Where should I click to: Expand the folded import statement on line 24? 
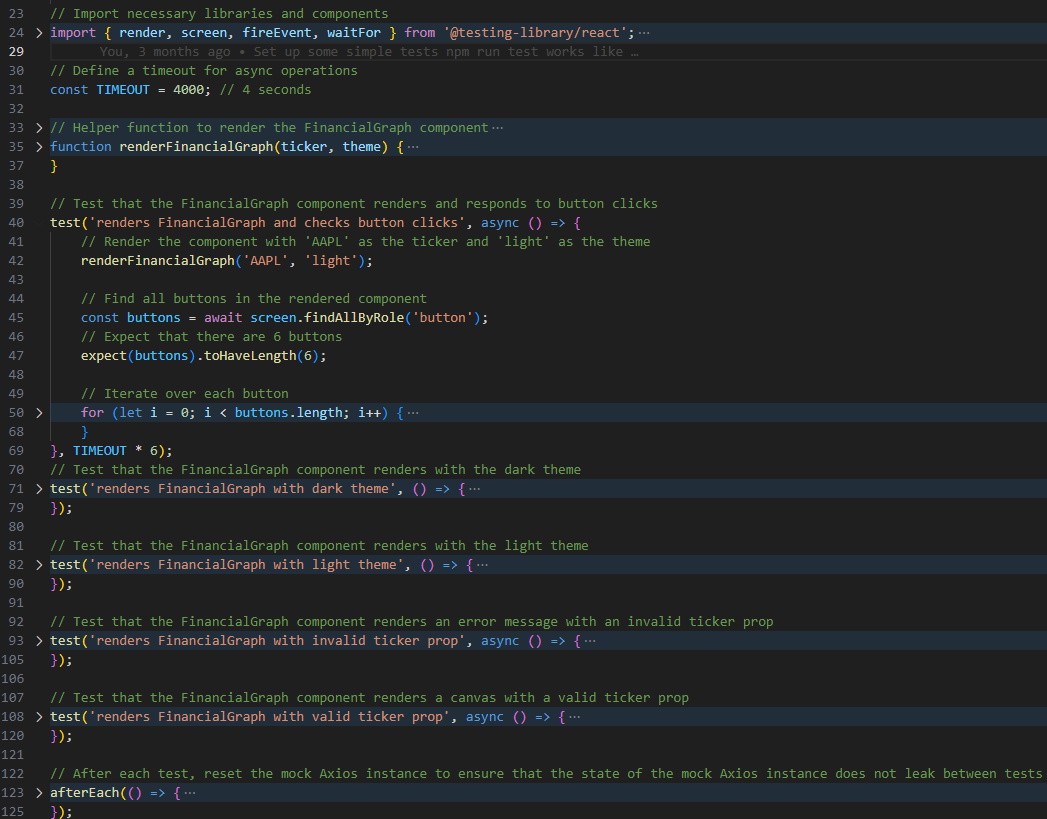click(39, 33)
